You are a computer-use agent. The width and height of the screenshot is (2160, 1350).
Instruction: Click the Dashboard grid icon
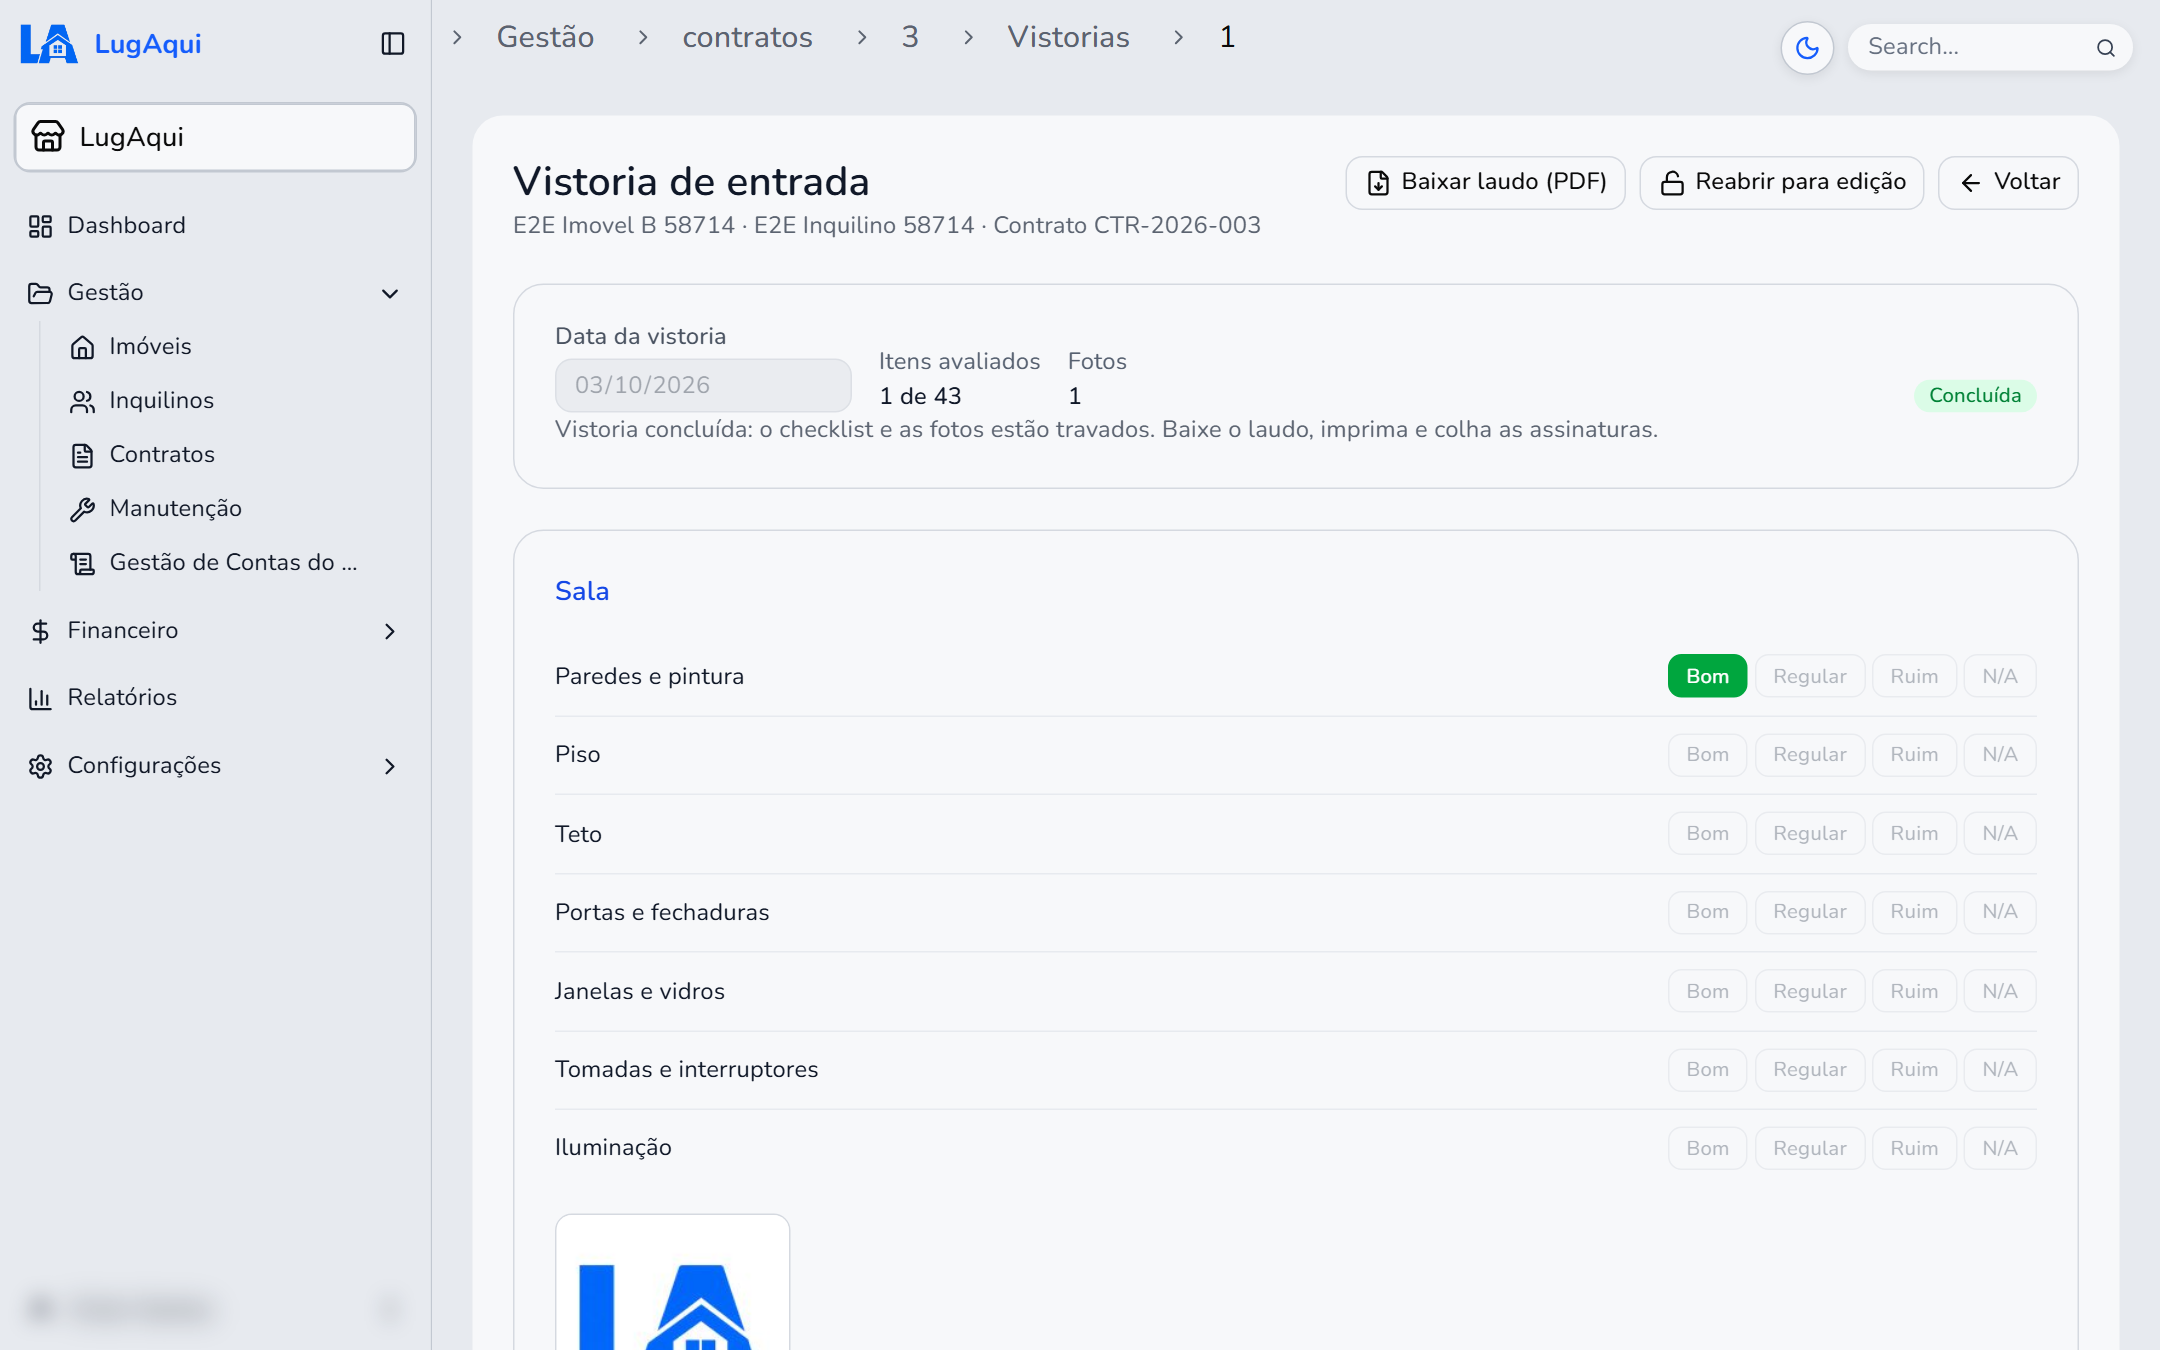[40, 226]
